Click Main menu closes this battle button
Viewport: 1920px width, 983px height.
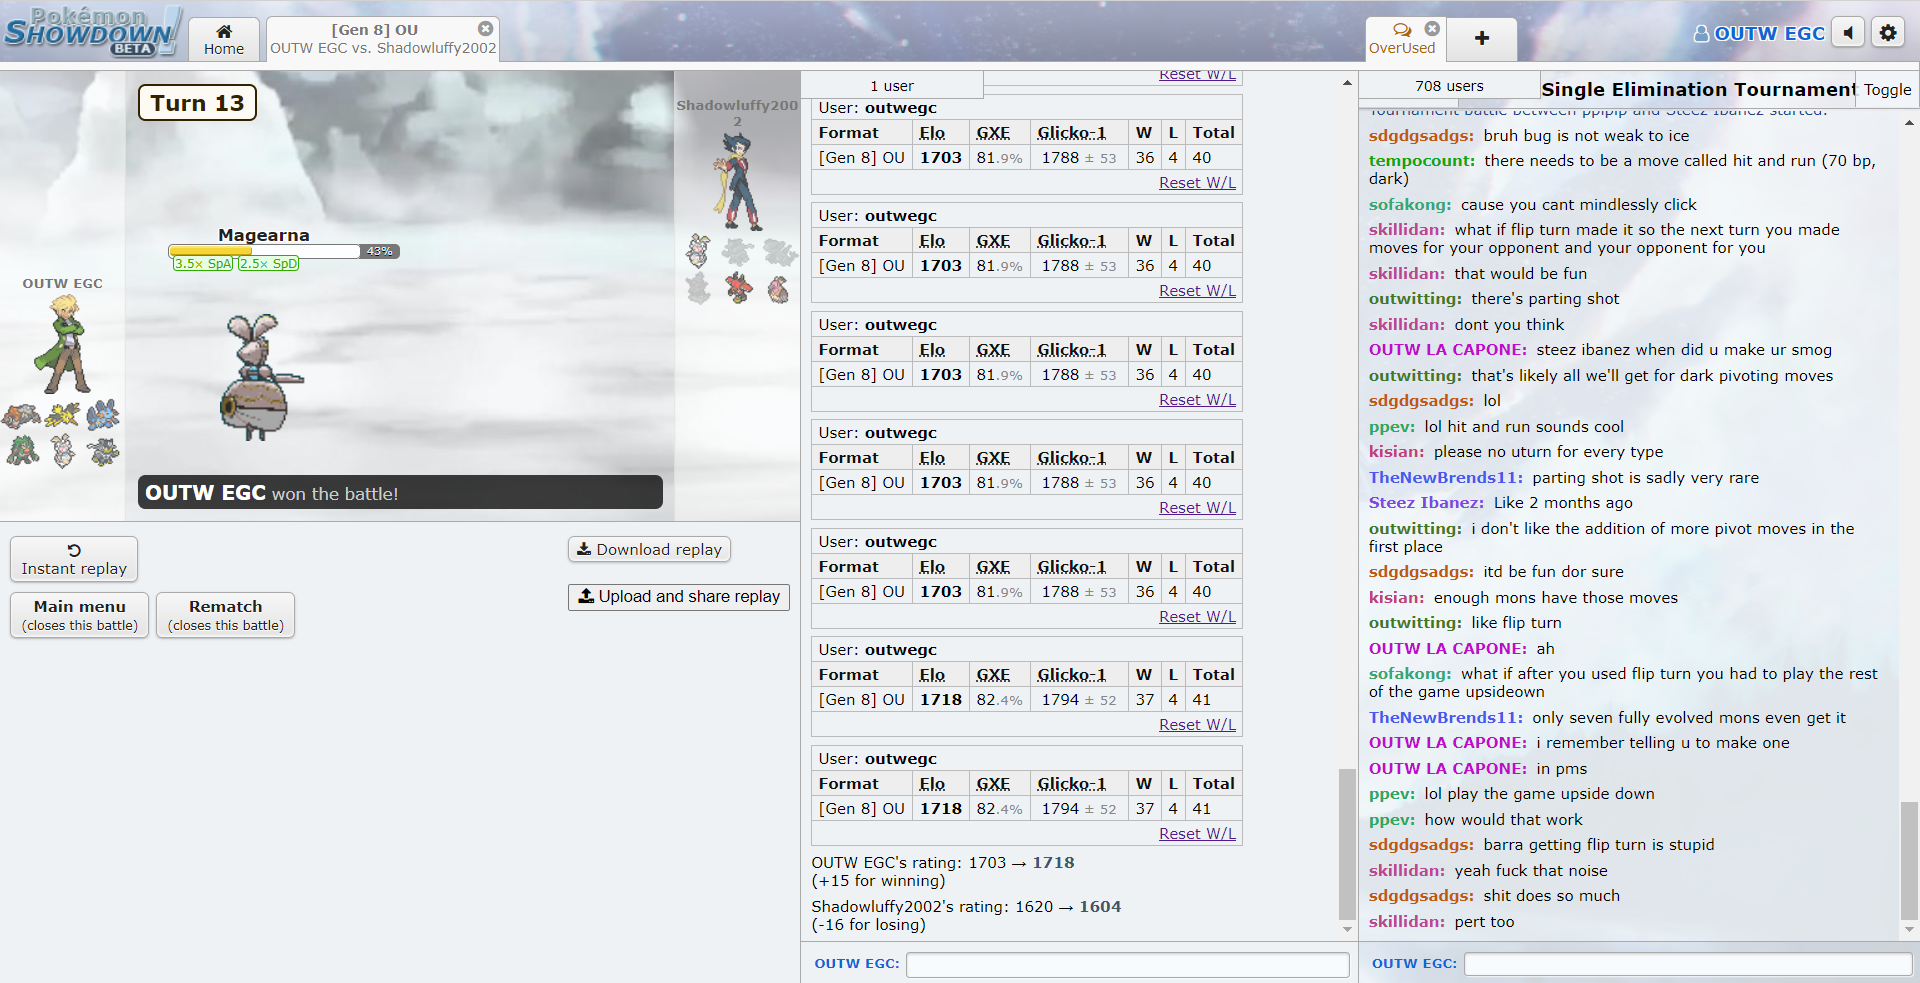pyautogui.click(x=80, y=615)
